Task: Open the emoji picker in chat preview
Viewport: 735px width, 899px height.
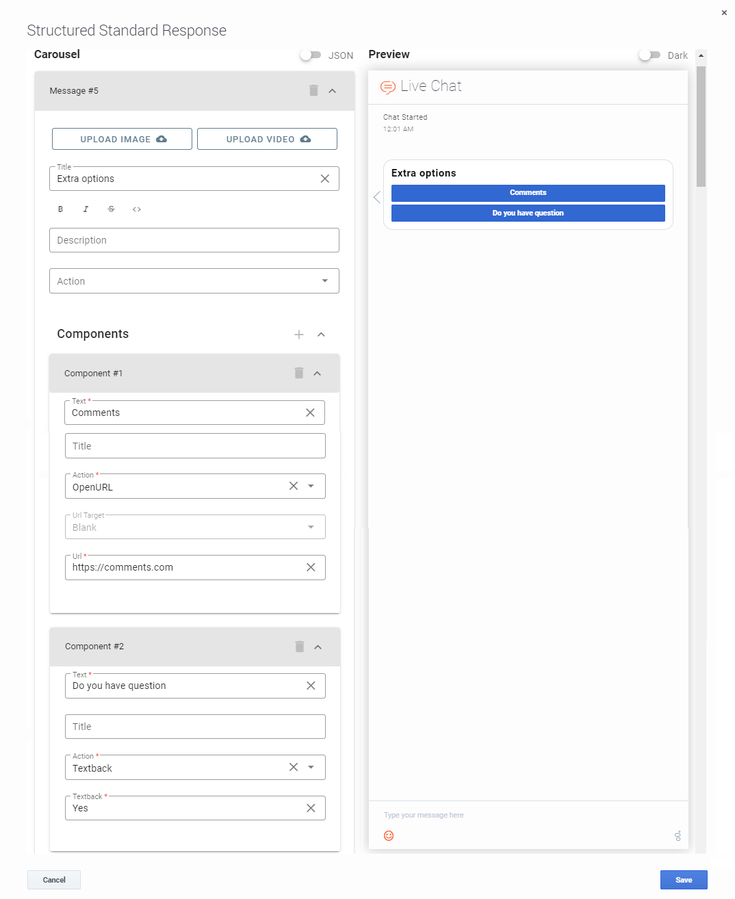Action: click(389, 836)
